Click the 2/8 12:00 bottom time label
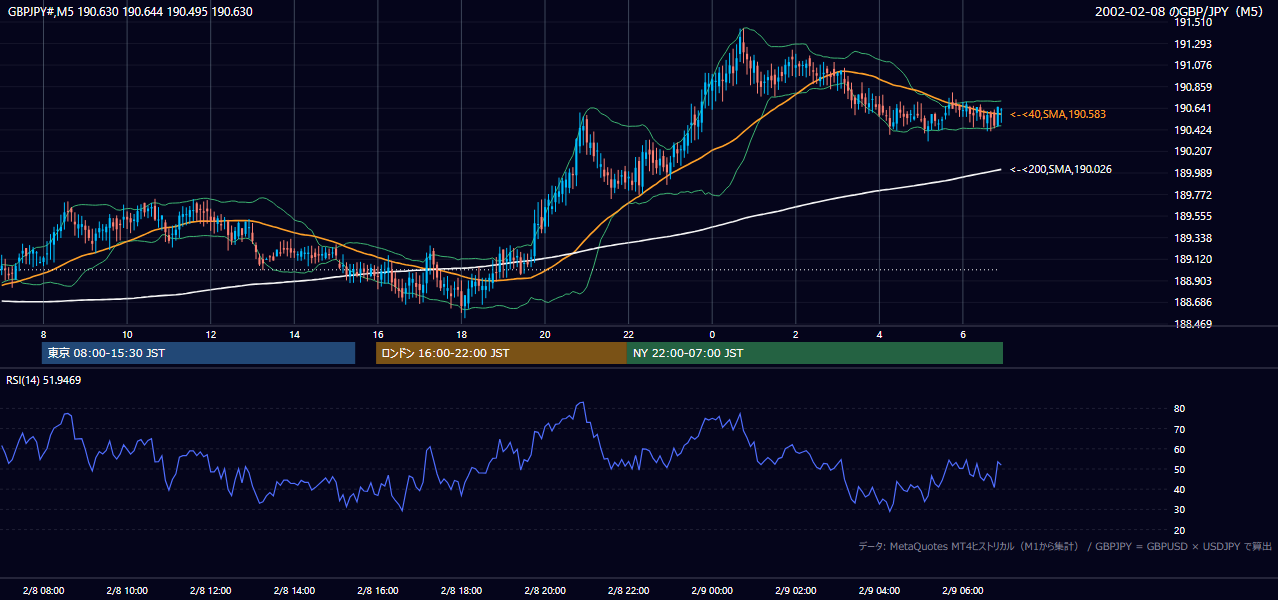 [210, 591]
